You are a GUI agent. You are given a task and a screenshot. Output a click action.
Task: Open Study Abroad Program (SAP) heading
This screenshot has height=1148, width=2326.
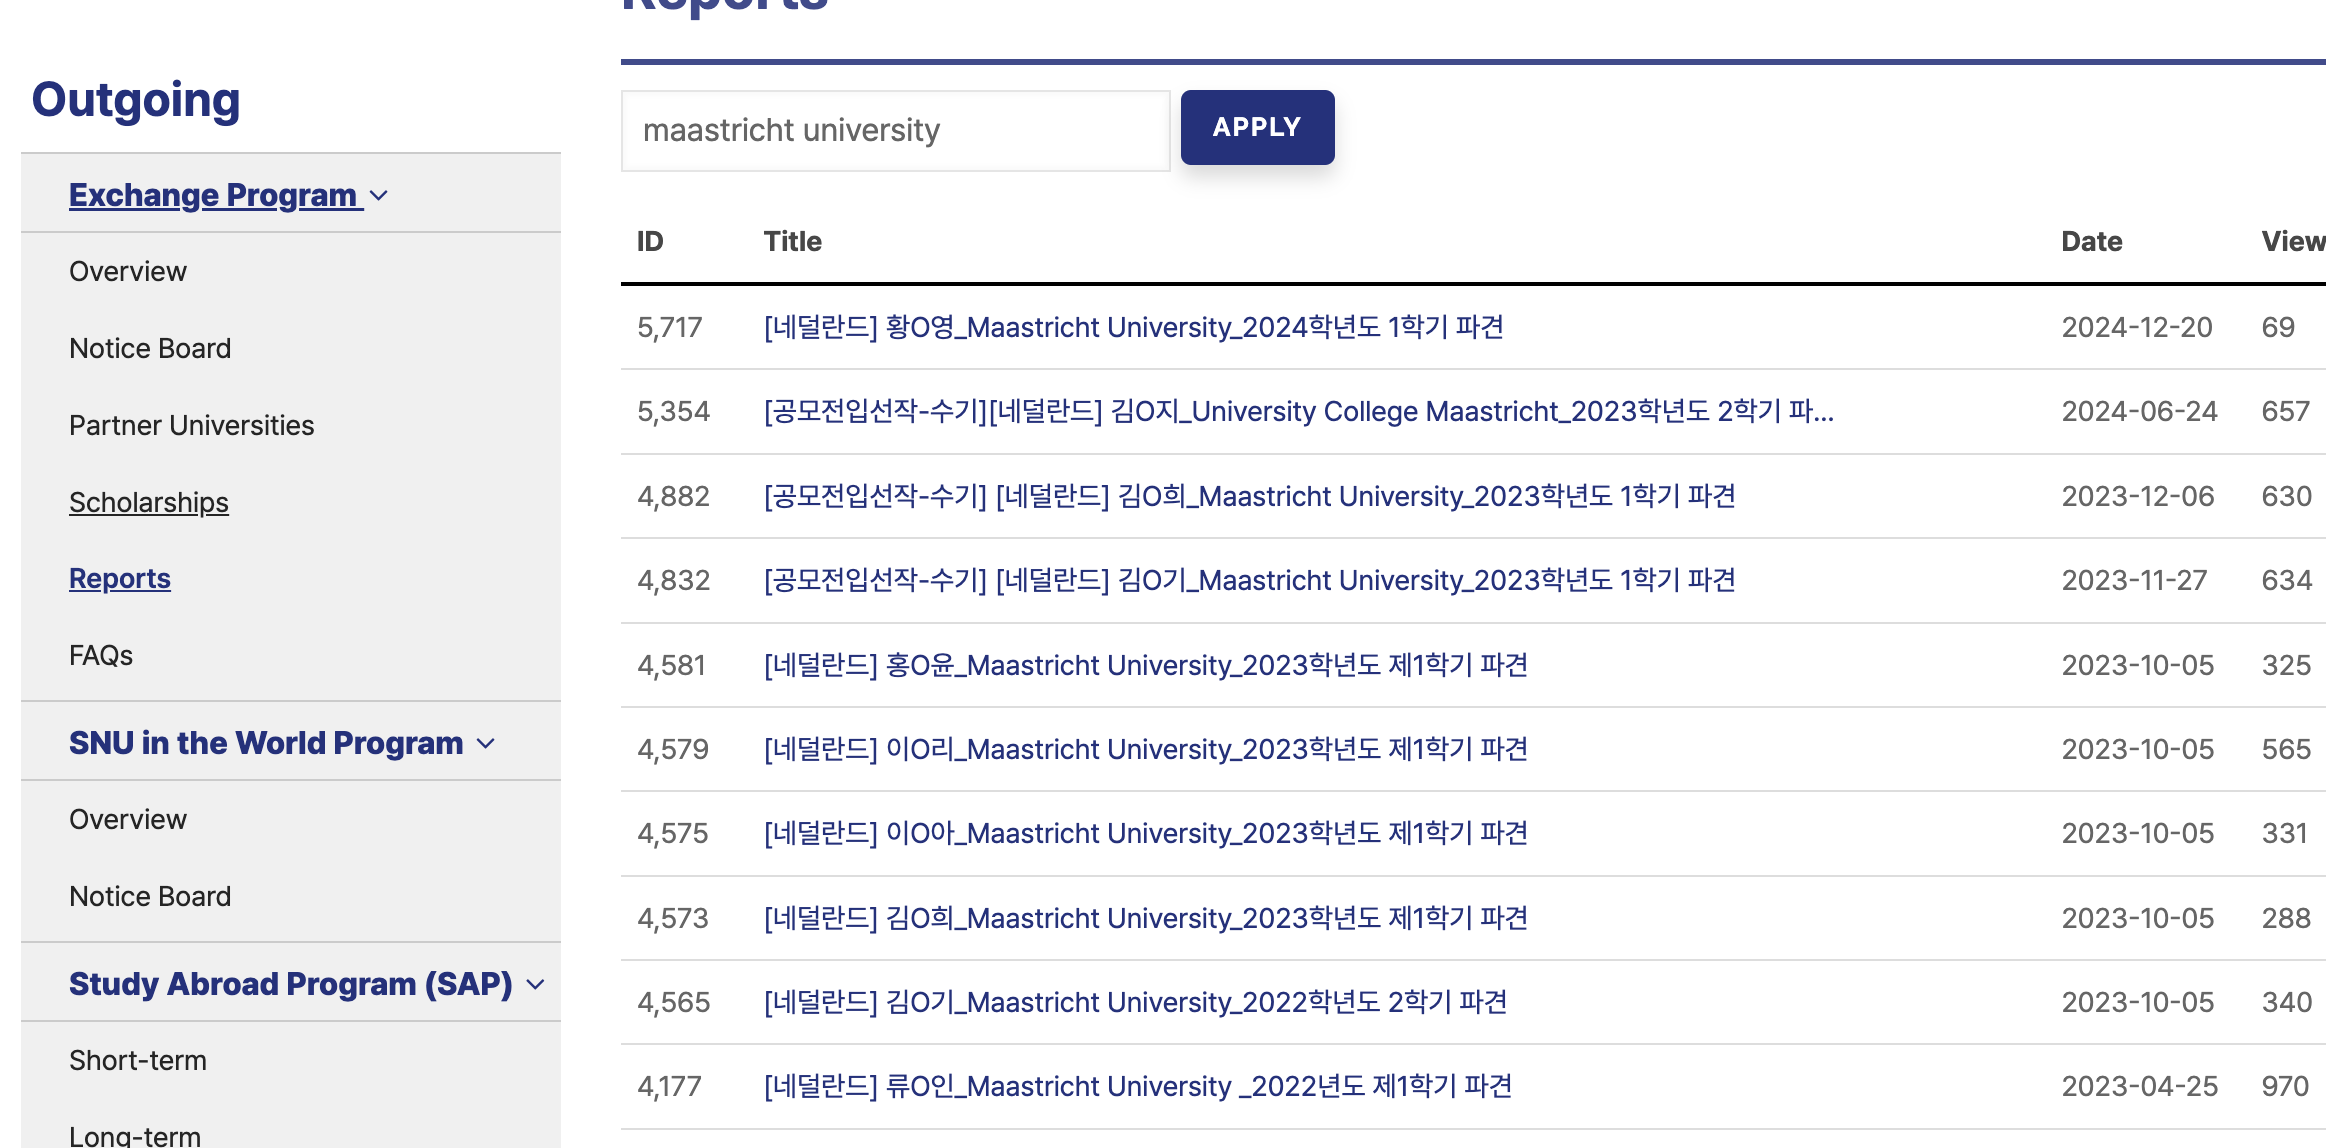pyautogui.click(x=290, y=984)
